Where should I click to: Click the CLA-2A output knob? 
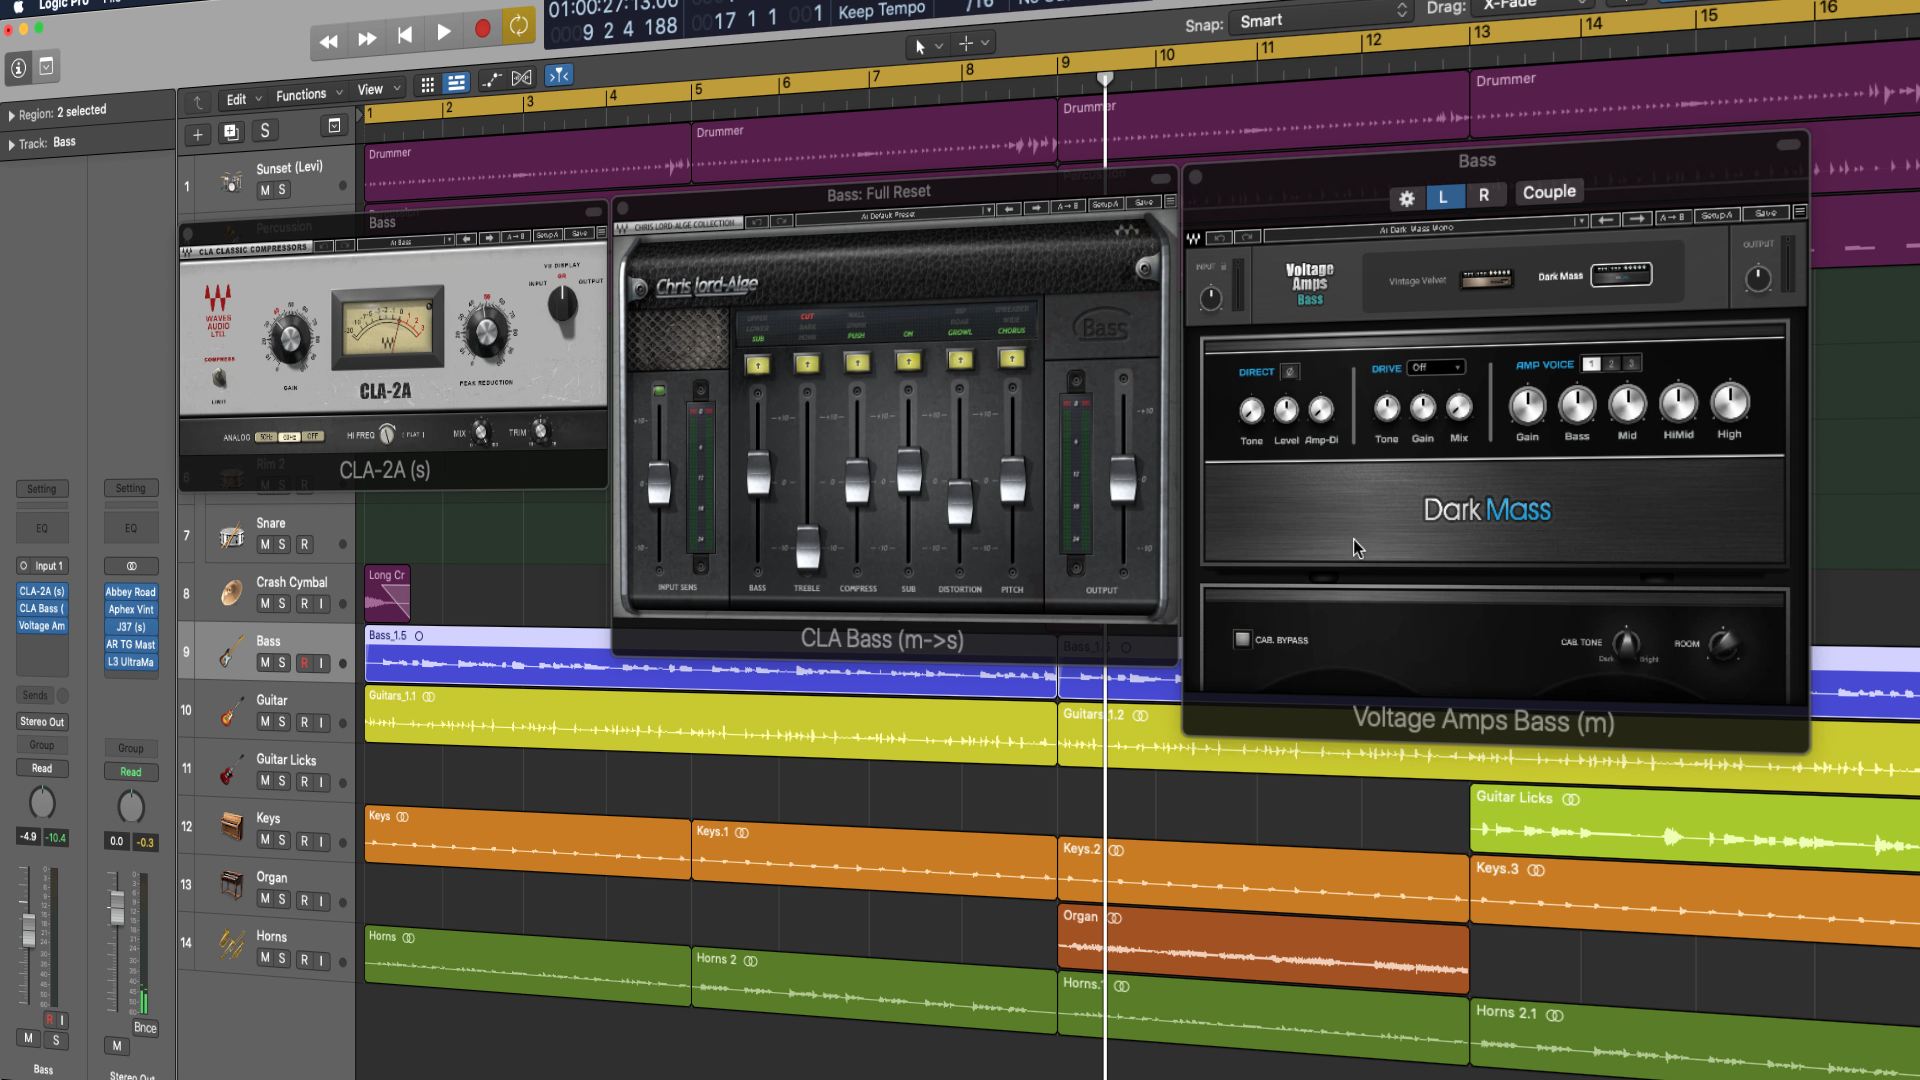click(563, 304)
